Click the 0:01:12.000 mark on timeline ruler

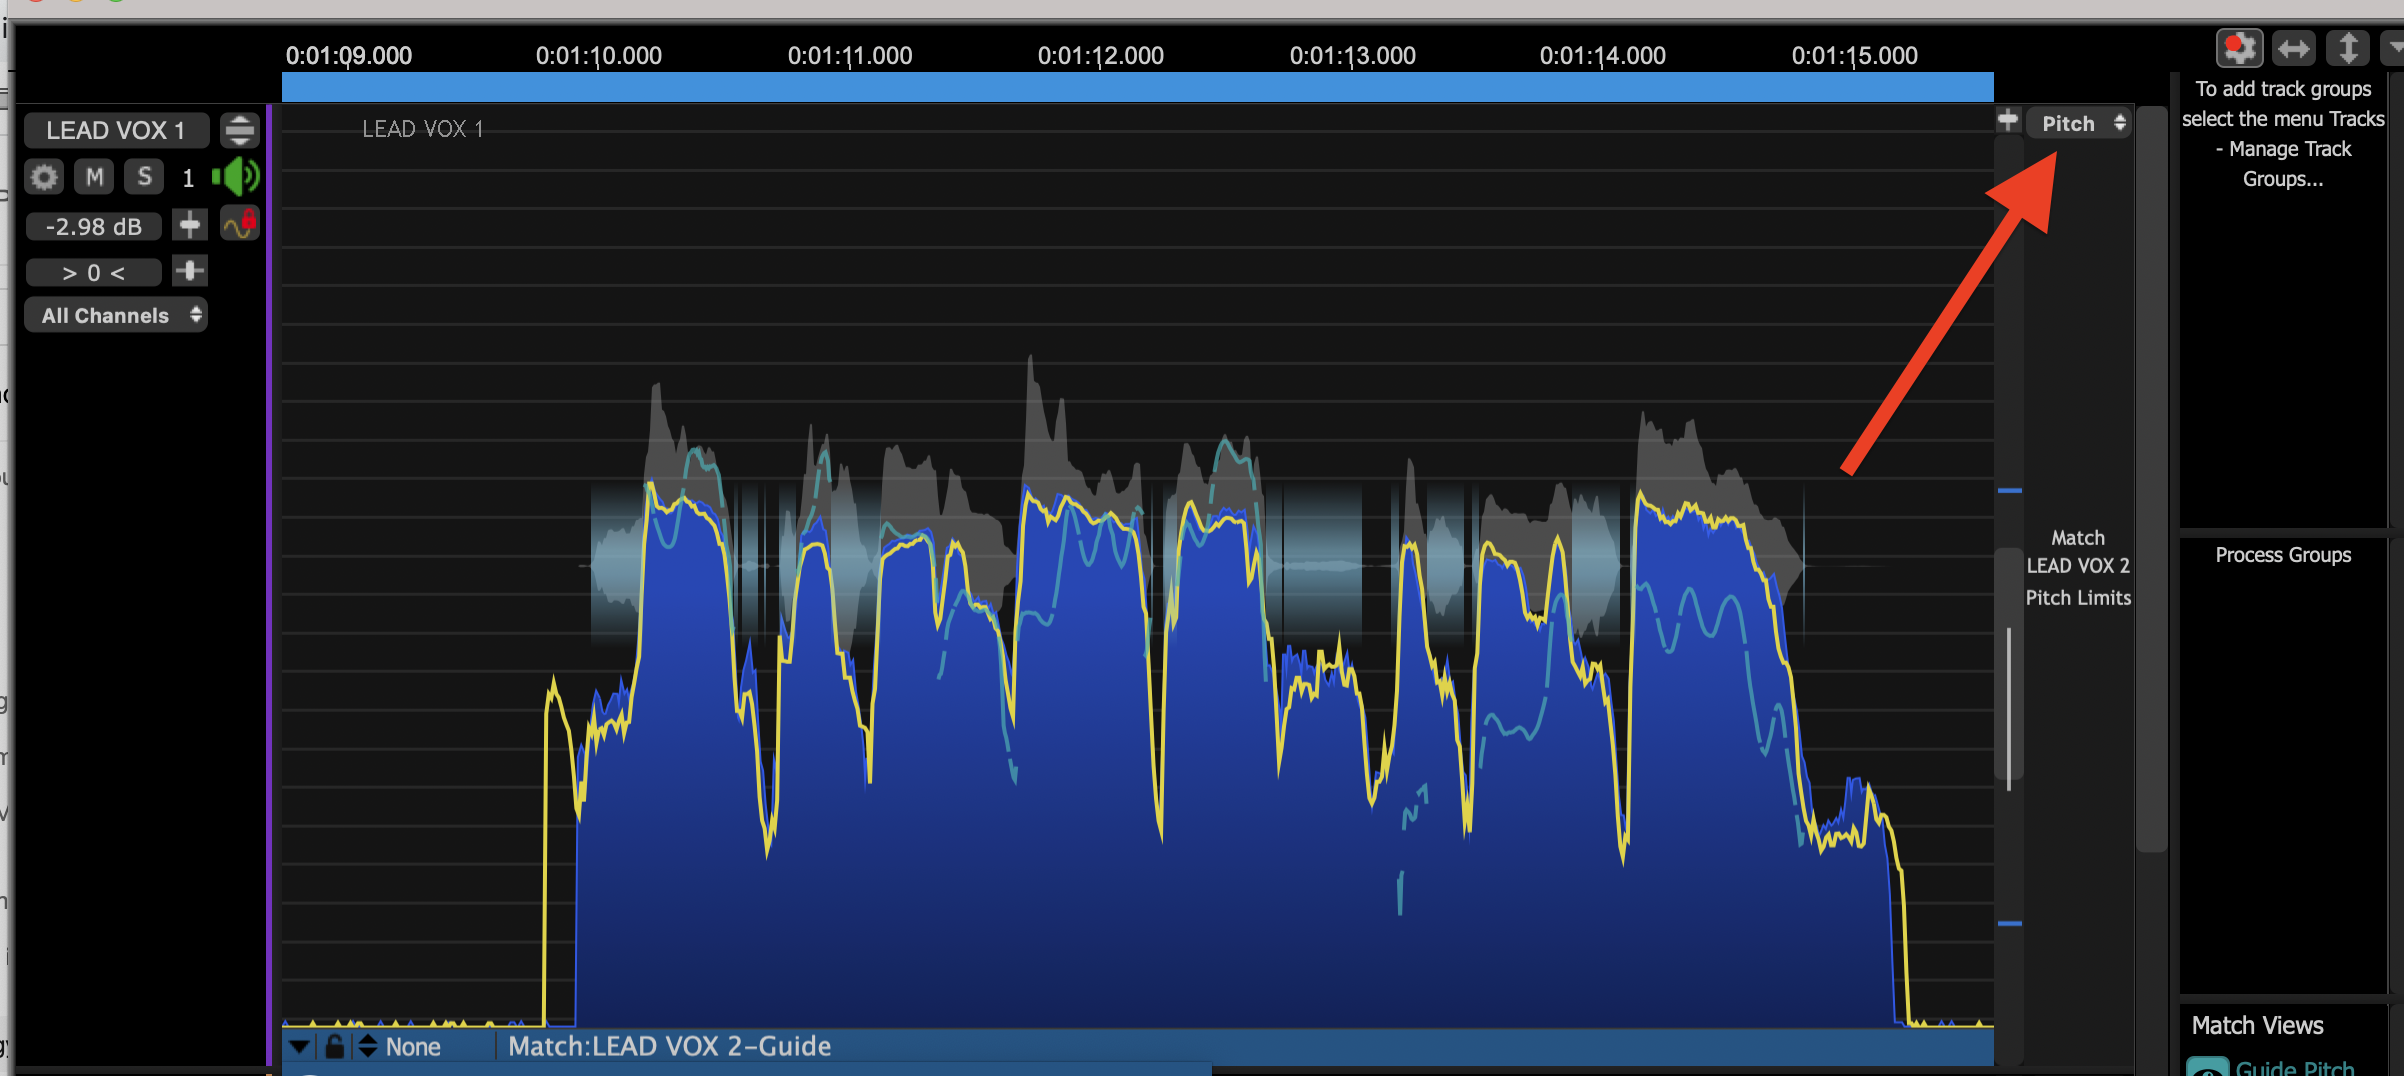[x=1100, y=56]
